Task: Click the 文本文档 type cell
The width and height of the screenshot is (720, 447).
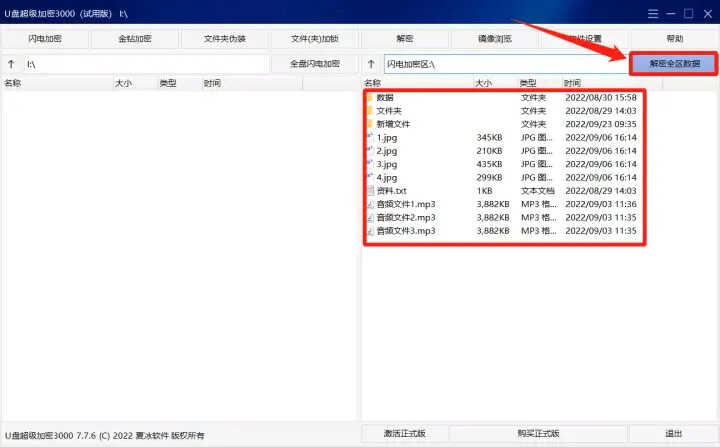Action: coord(538,191)
